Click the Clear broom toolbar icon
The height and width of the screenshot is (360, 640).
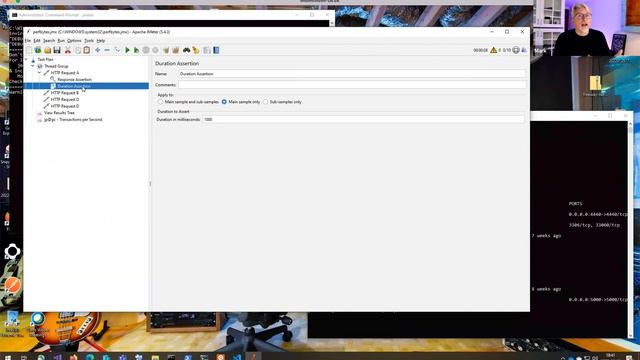tap(166, 50)
